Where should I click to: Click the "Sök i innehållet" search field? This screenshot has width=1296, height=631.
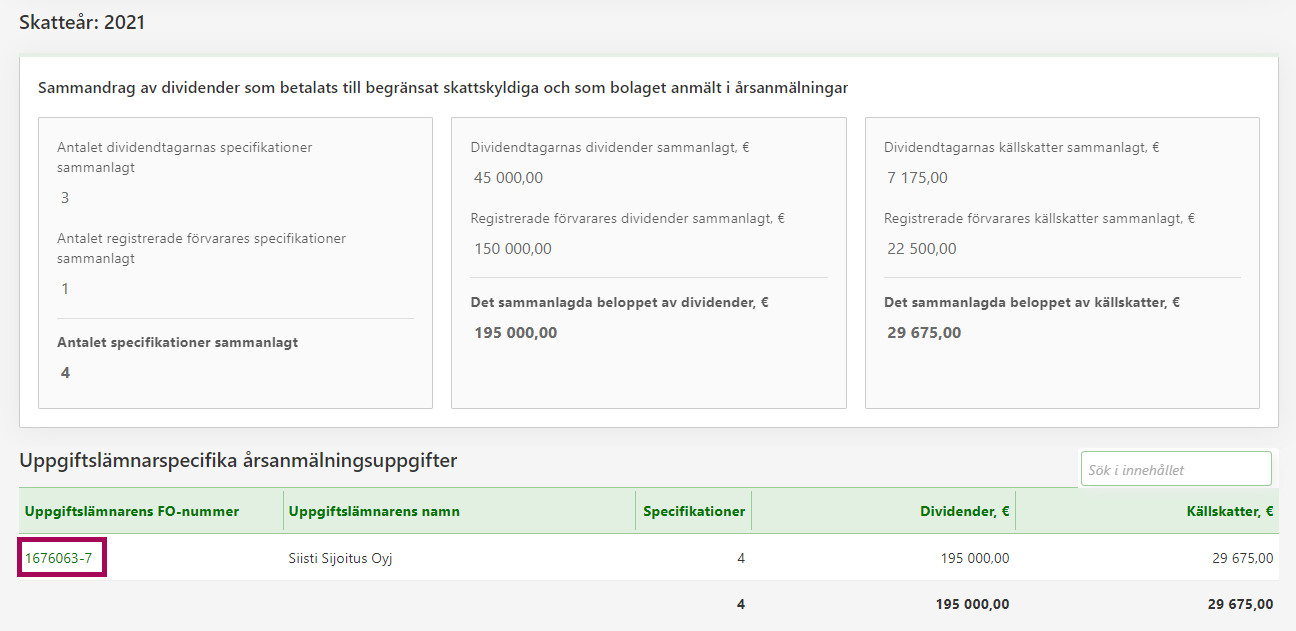1175,469
